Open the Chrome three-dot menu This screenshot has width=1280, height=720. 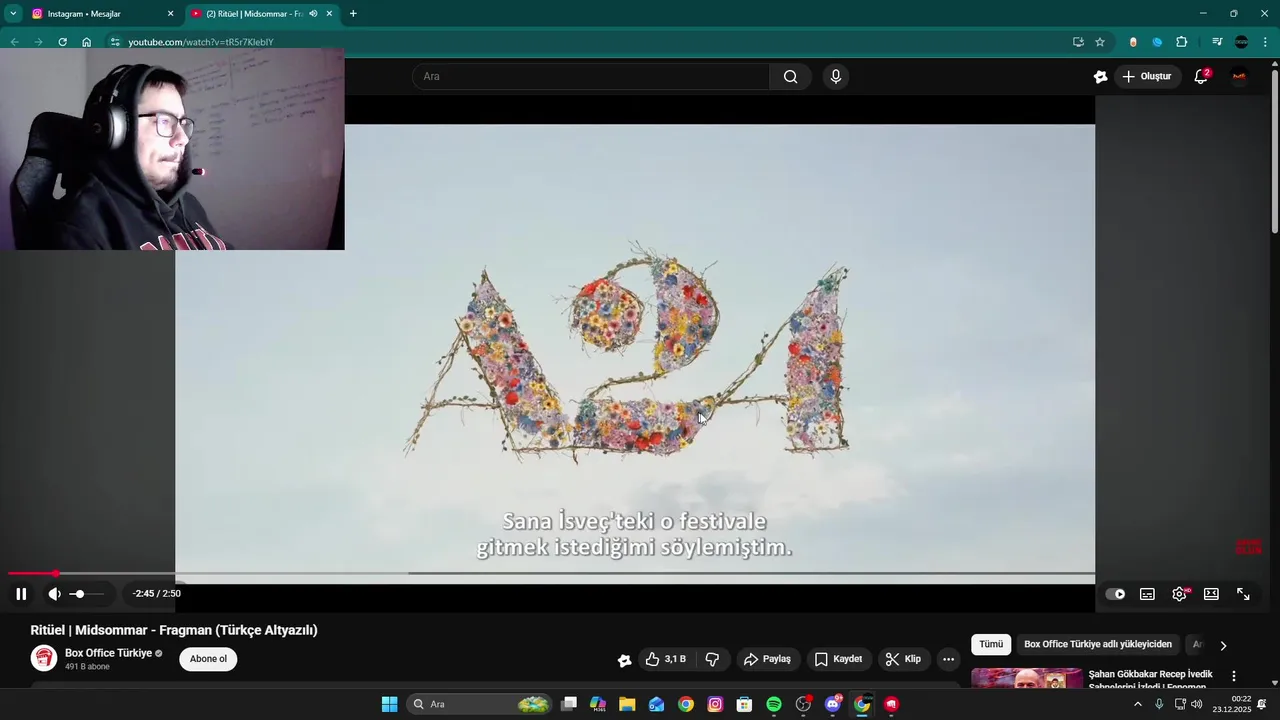1265,42
